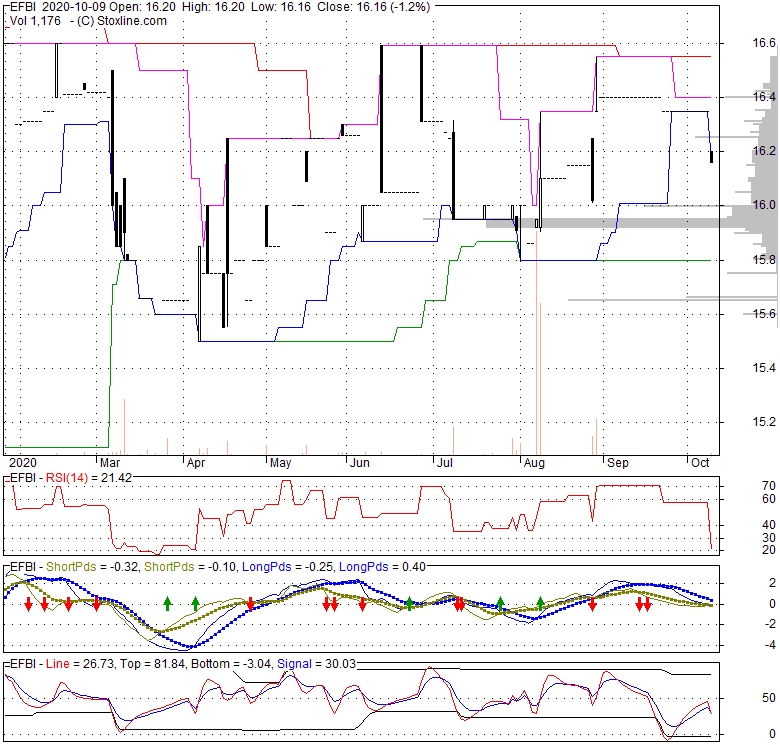Click the Line = 26.73 stochastic label

(x=80, y=664)
